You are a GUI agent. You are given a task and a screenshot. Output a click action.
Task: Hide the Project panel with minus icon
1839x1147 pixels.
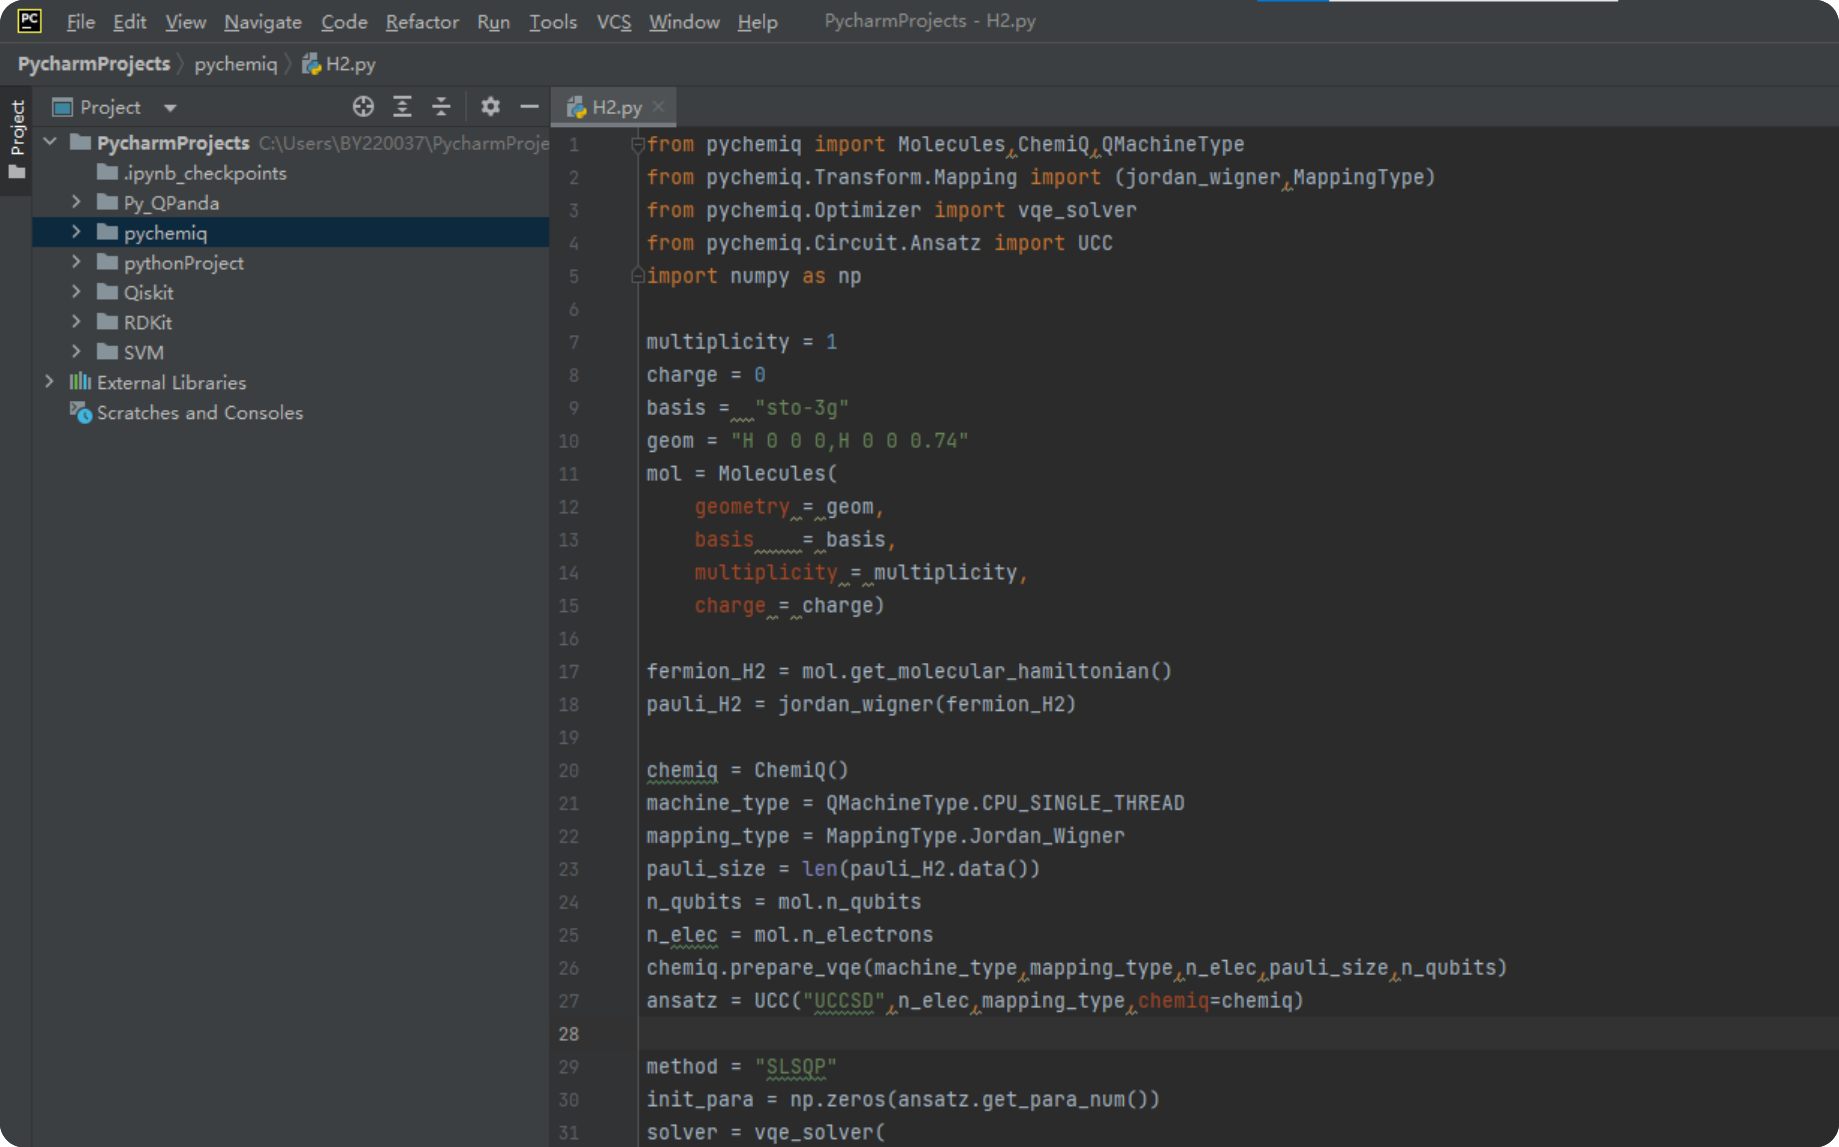529,107
